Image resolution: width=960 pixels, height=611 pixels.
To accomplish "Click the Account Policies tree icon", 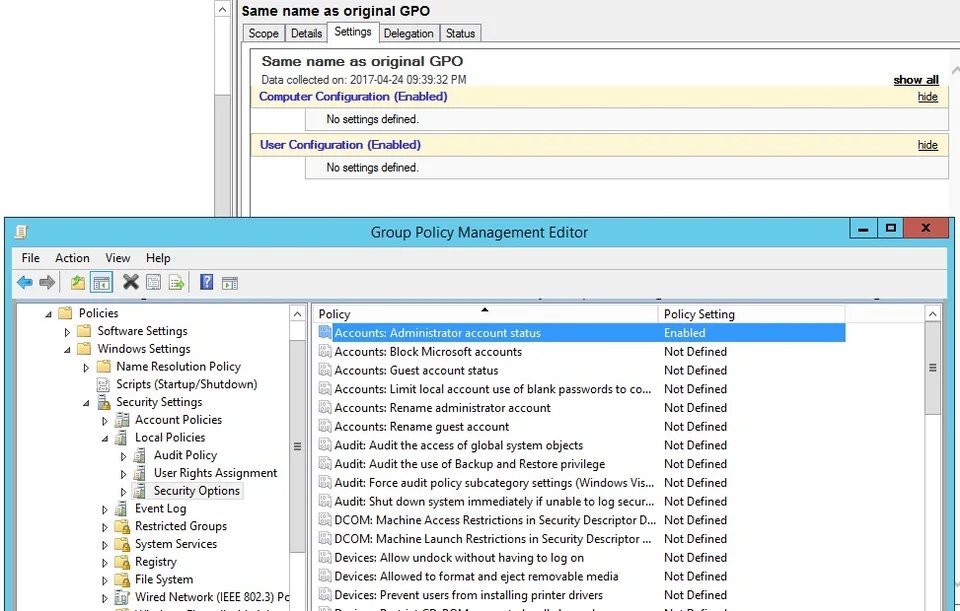I will click(122, 420).
